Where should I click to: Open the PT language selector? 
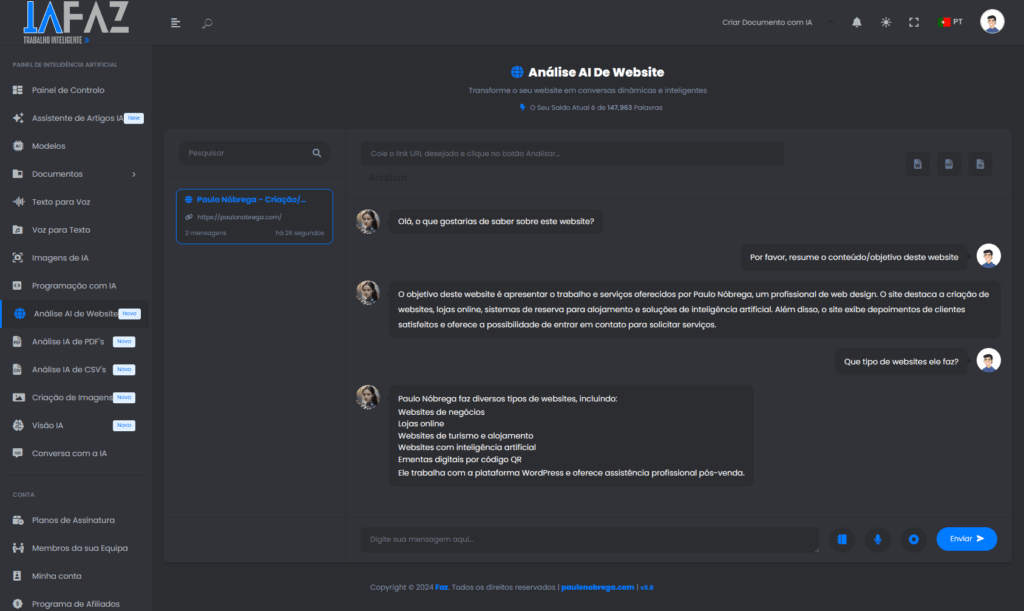coord(951,22)
